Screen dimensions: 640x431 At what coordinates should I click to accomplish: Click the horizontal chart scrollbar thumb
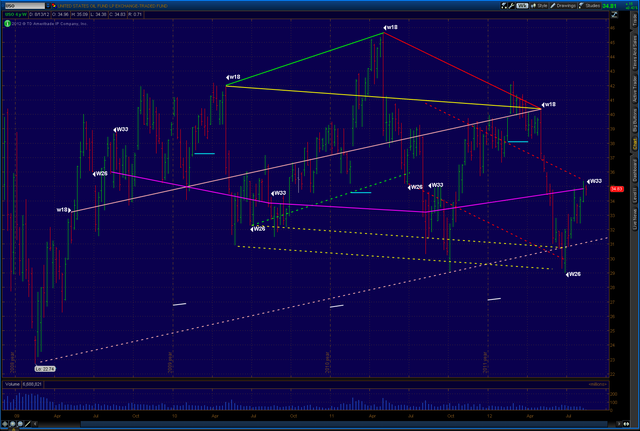click(346, 424)
